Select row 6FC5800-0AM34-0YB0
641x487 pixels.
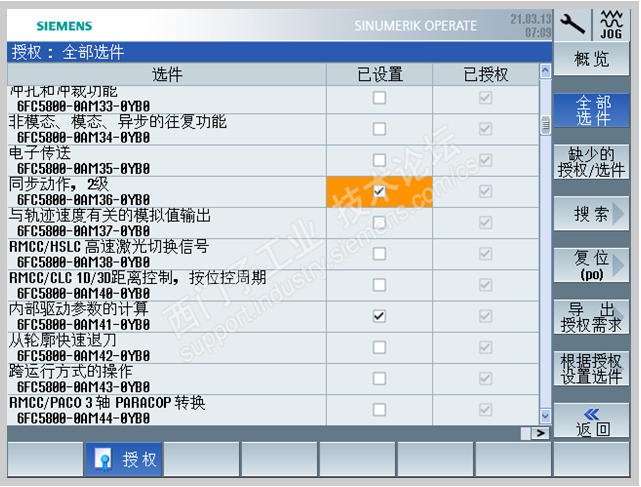(273, 129)
